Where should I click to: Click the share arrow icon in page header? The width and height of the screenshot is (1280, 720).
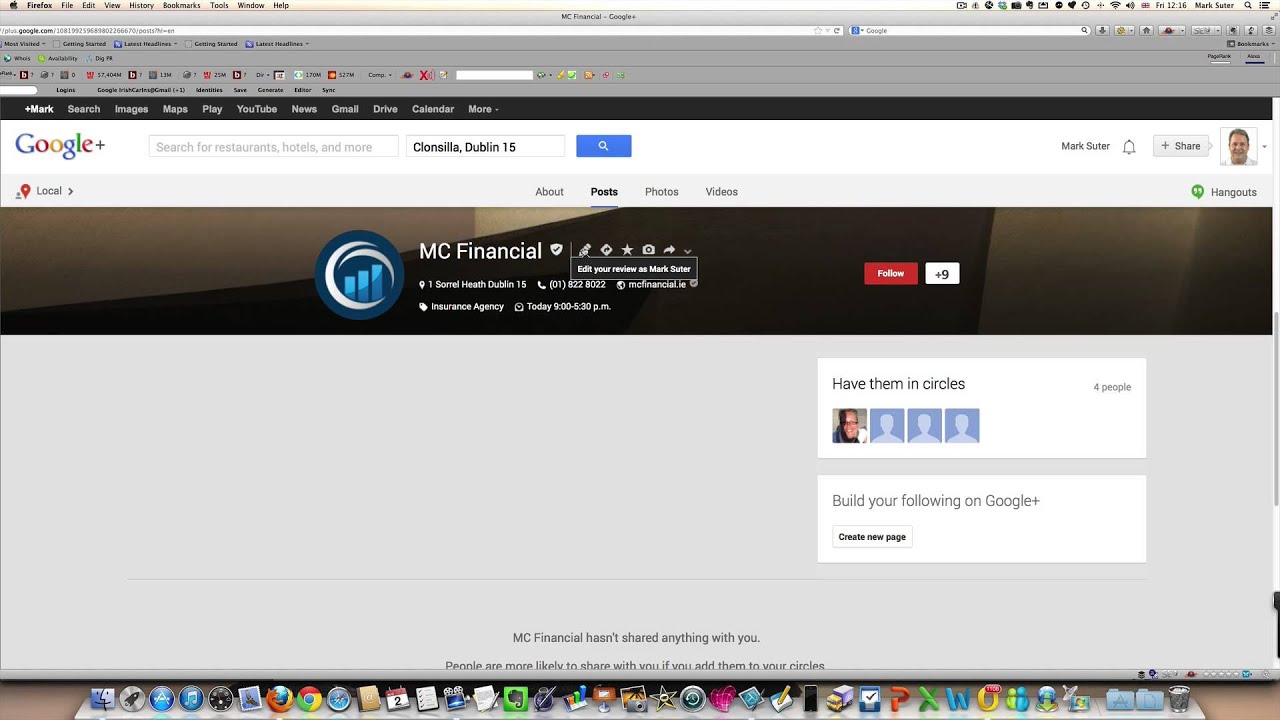(669, 250)
